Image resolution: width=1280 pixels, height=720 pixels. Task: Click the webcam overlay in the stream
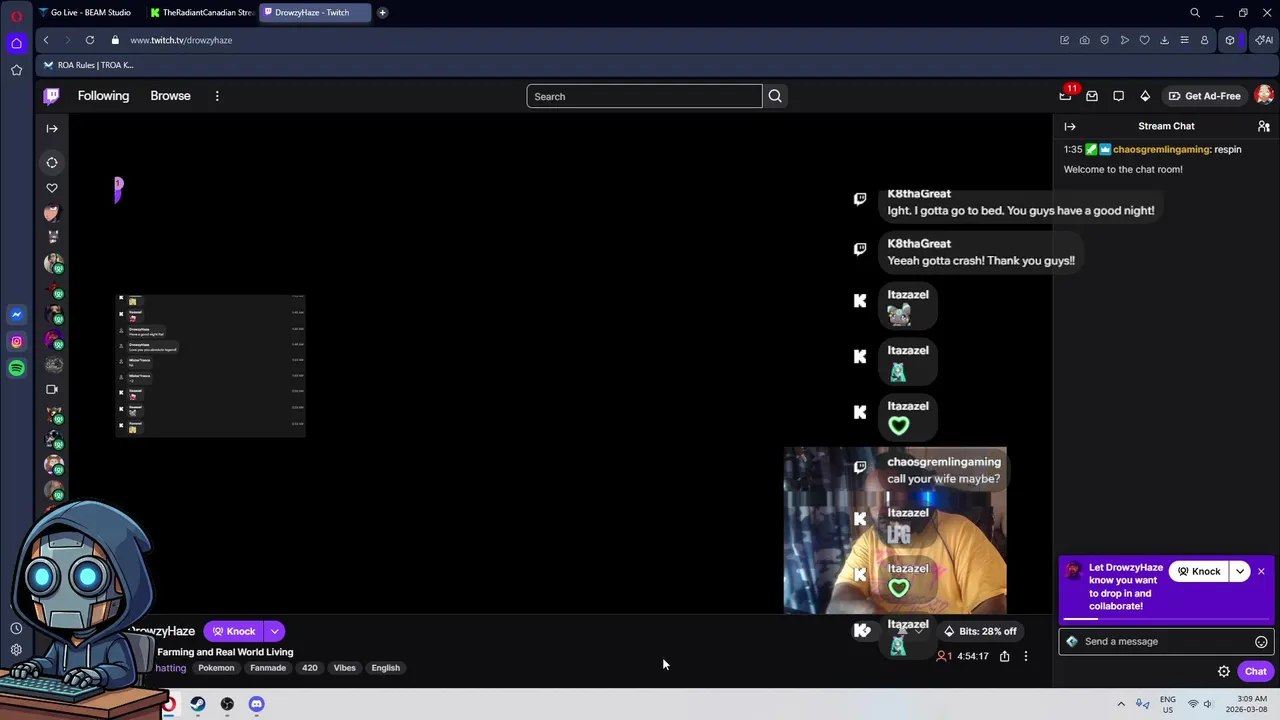coord(895,530)
